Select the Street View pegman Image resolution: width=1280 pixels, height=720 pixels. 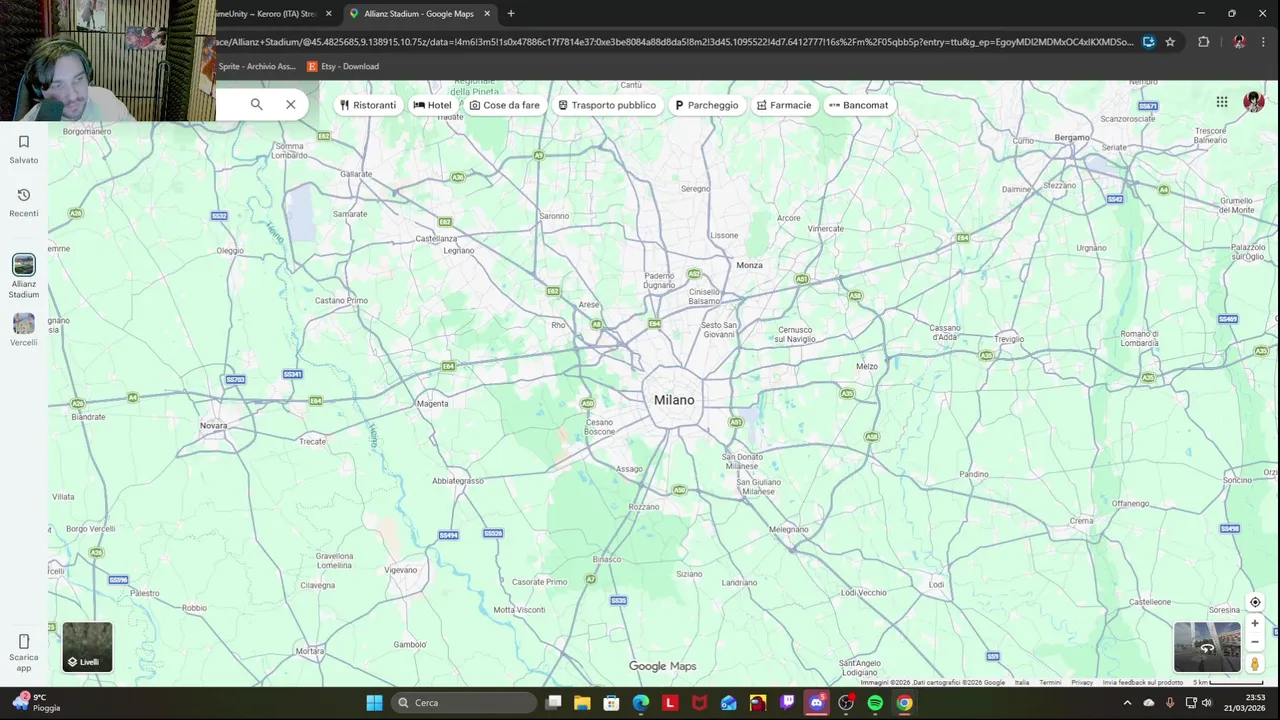tap(1255, 664)
